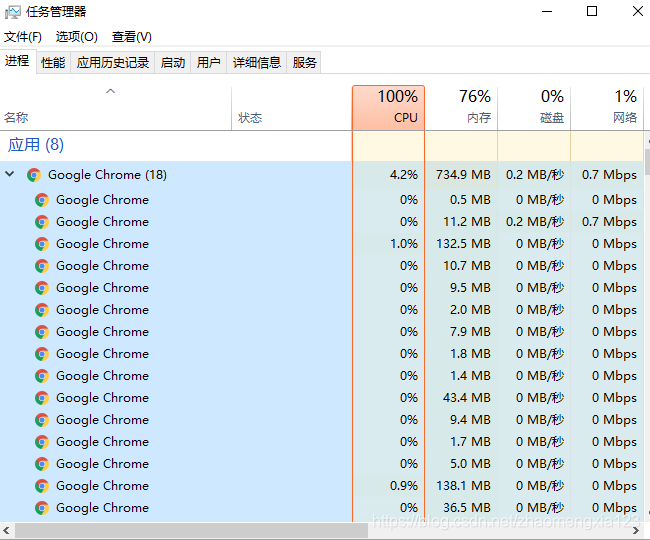Screen dimensions: 650x540
Task: Click the horizontal scrollbar thumb
Action: coord(192,530)
